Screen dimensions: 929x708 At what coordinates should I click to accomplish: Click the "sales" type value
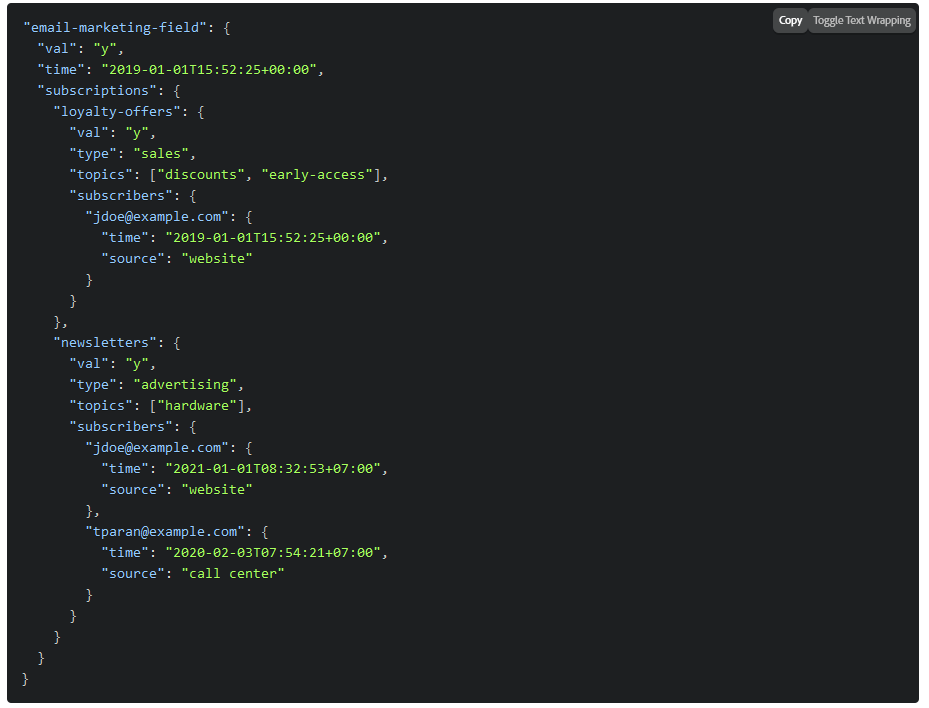(x=164, y=153)
